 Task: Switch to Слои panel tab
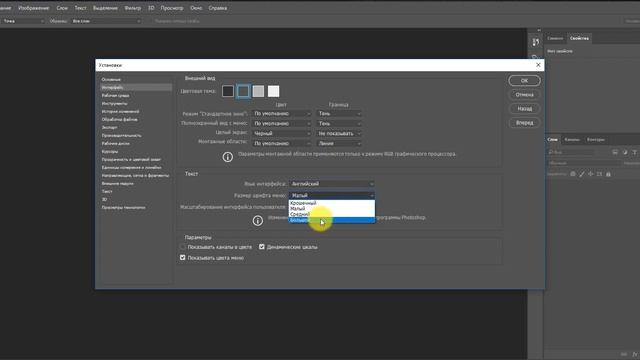552,140
